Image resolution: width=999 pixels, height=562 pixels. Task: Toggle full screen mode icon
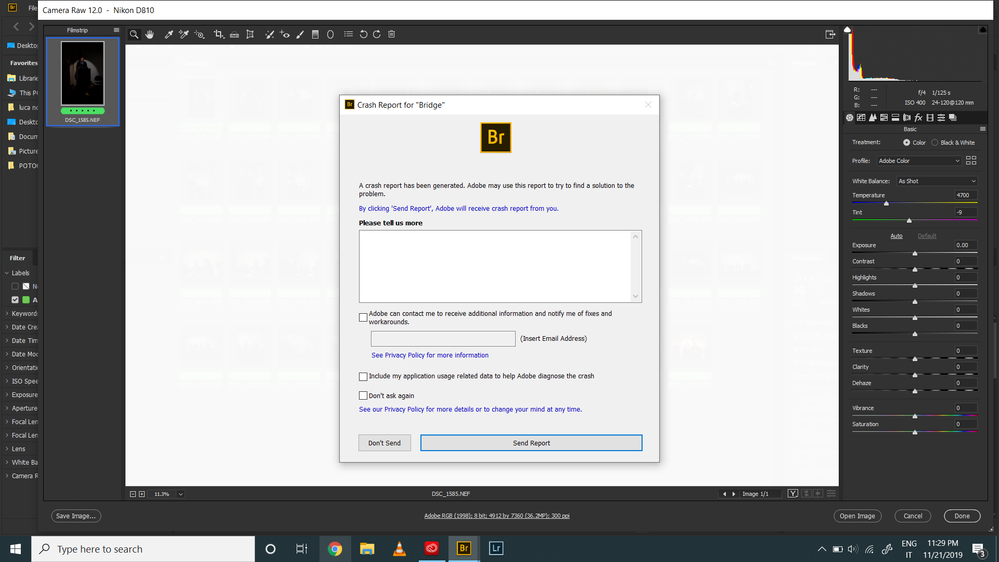click(x=830, y=34)
